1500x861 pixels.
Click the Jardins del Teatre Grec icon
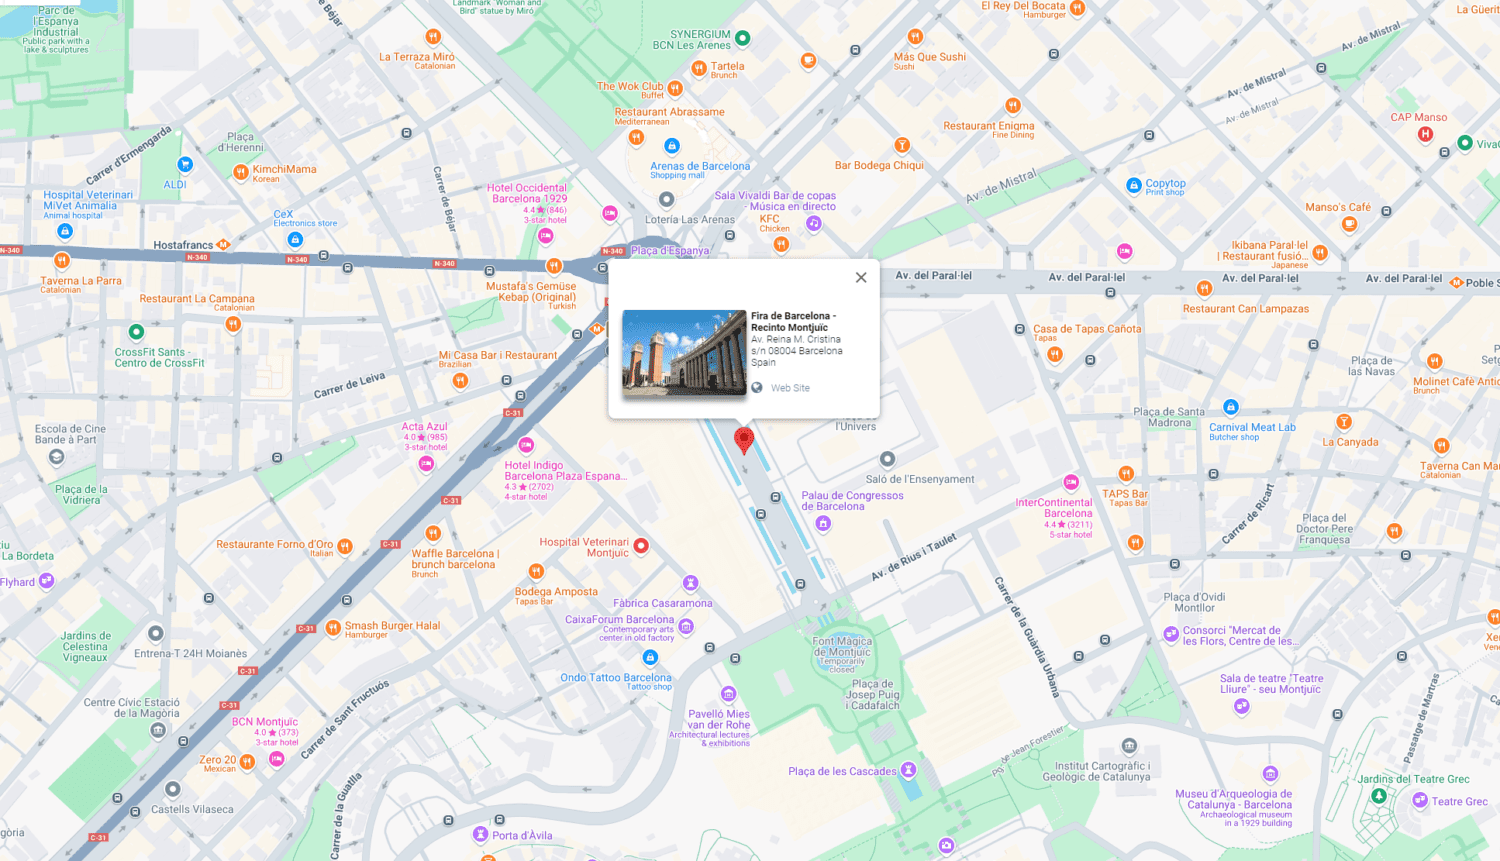coord(1379,796)
